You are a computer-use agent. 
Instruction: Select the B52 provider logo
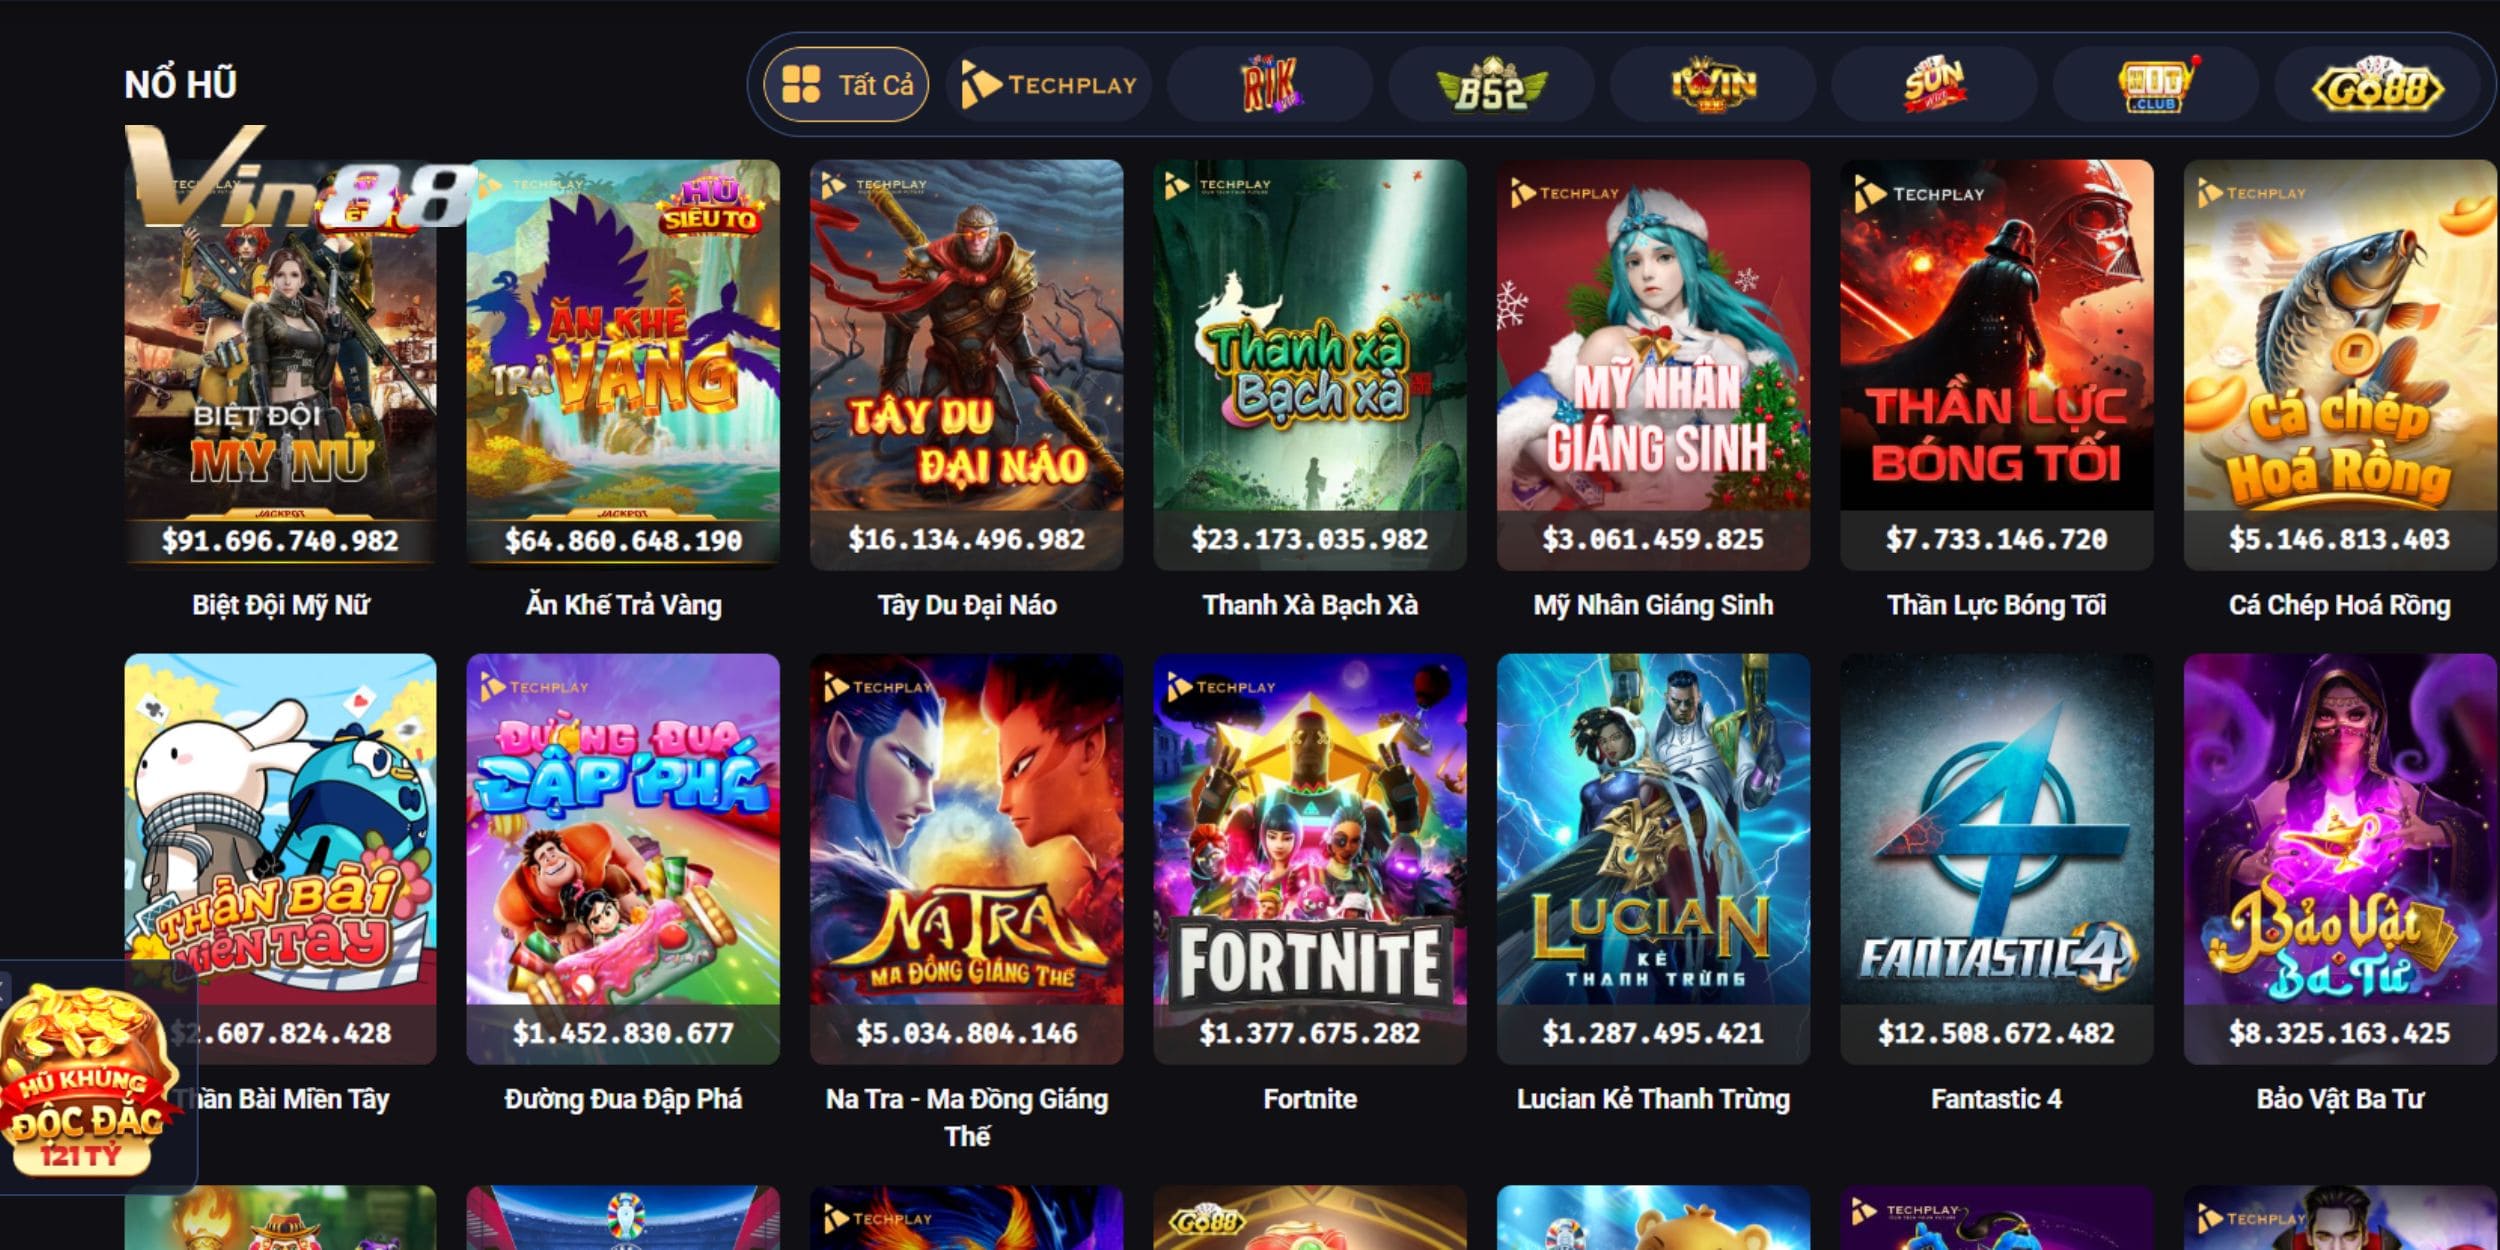(1491, 85)
